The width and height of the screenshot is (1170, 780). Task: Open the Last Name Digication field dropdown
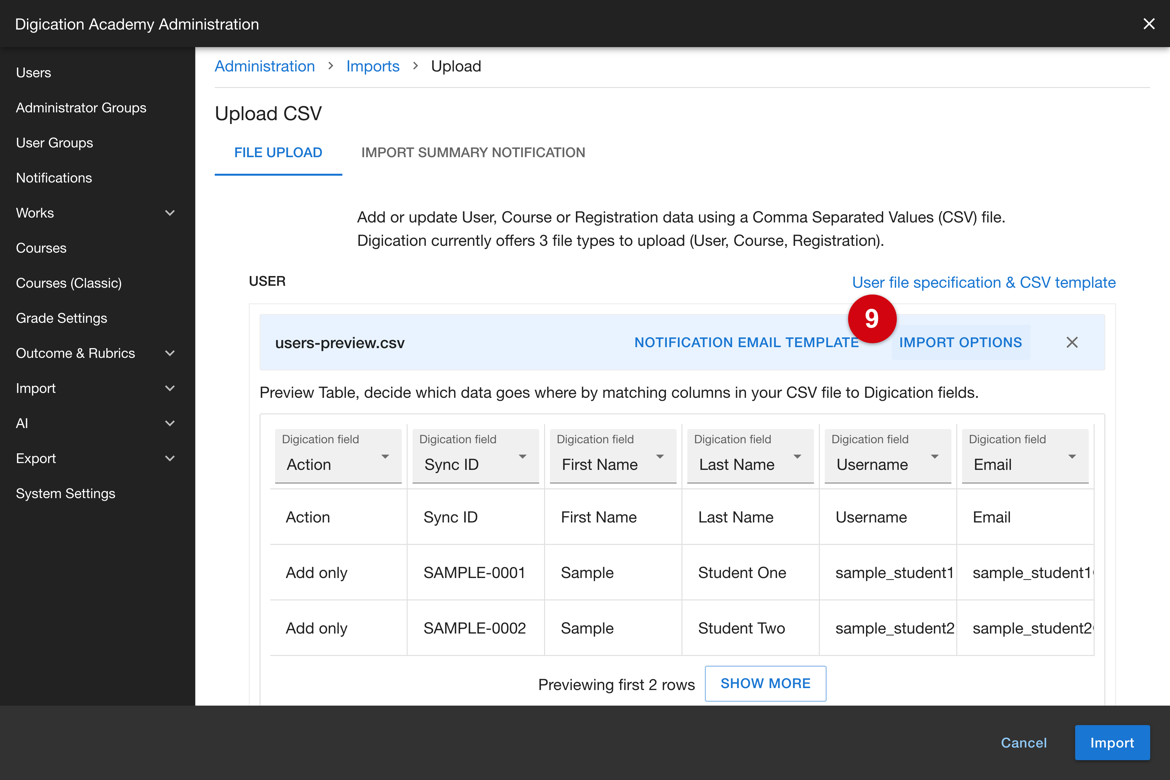pos(750,456)
